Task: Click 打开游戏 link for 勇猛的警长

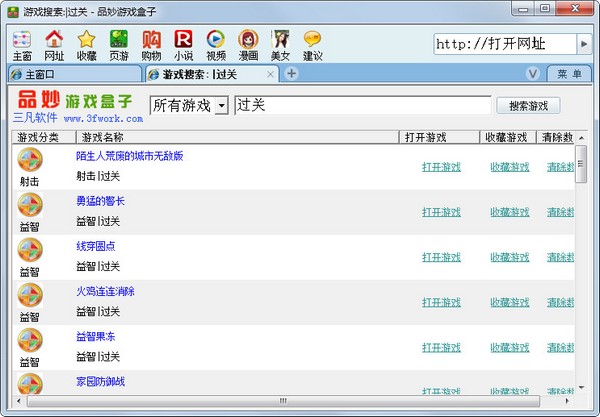Action: [441, 212]
